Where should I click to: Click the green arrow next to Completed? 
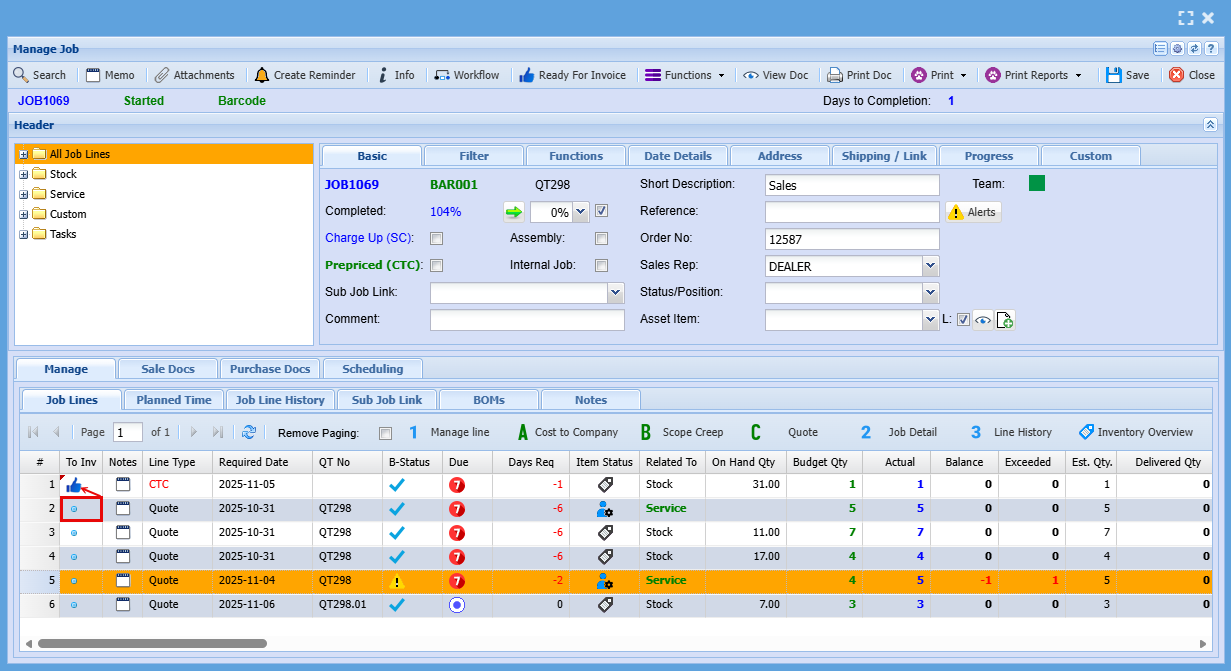[x=513, y=212]
